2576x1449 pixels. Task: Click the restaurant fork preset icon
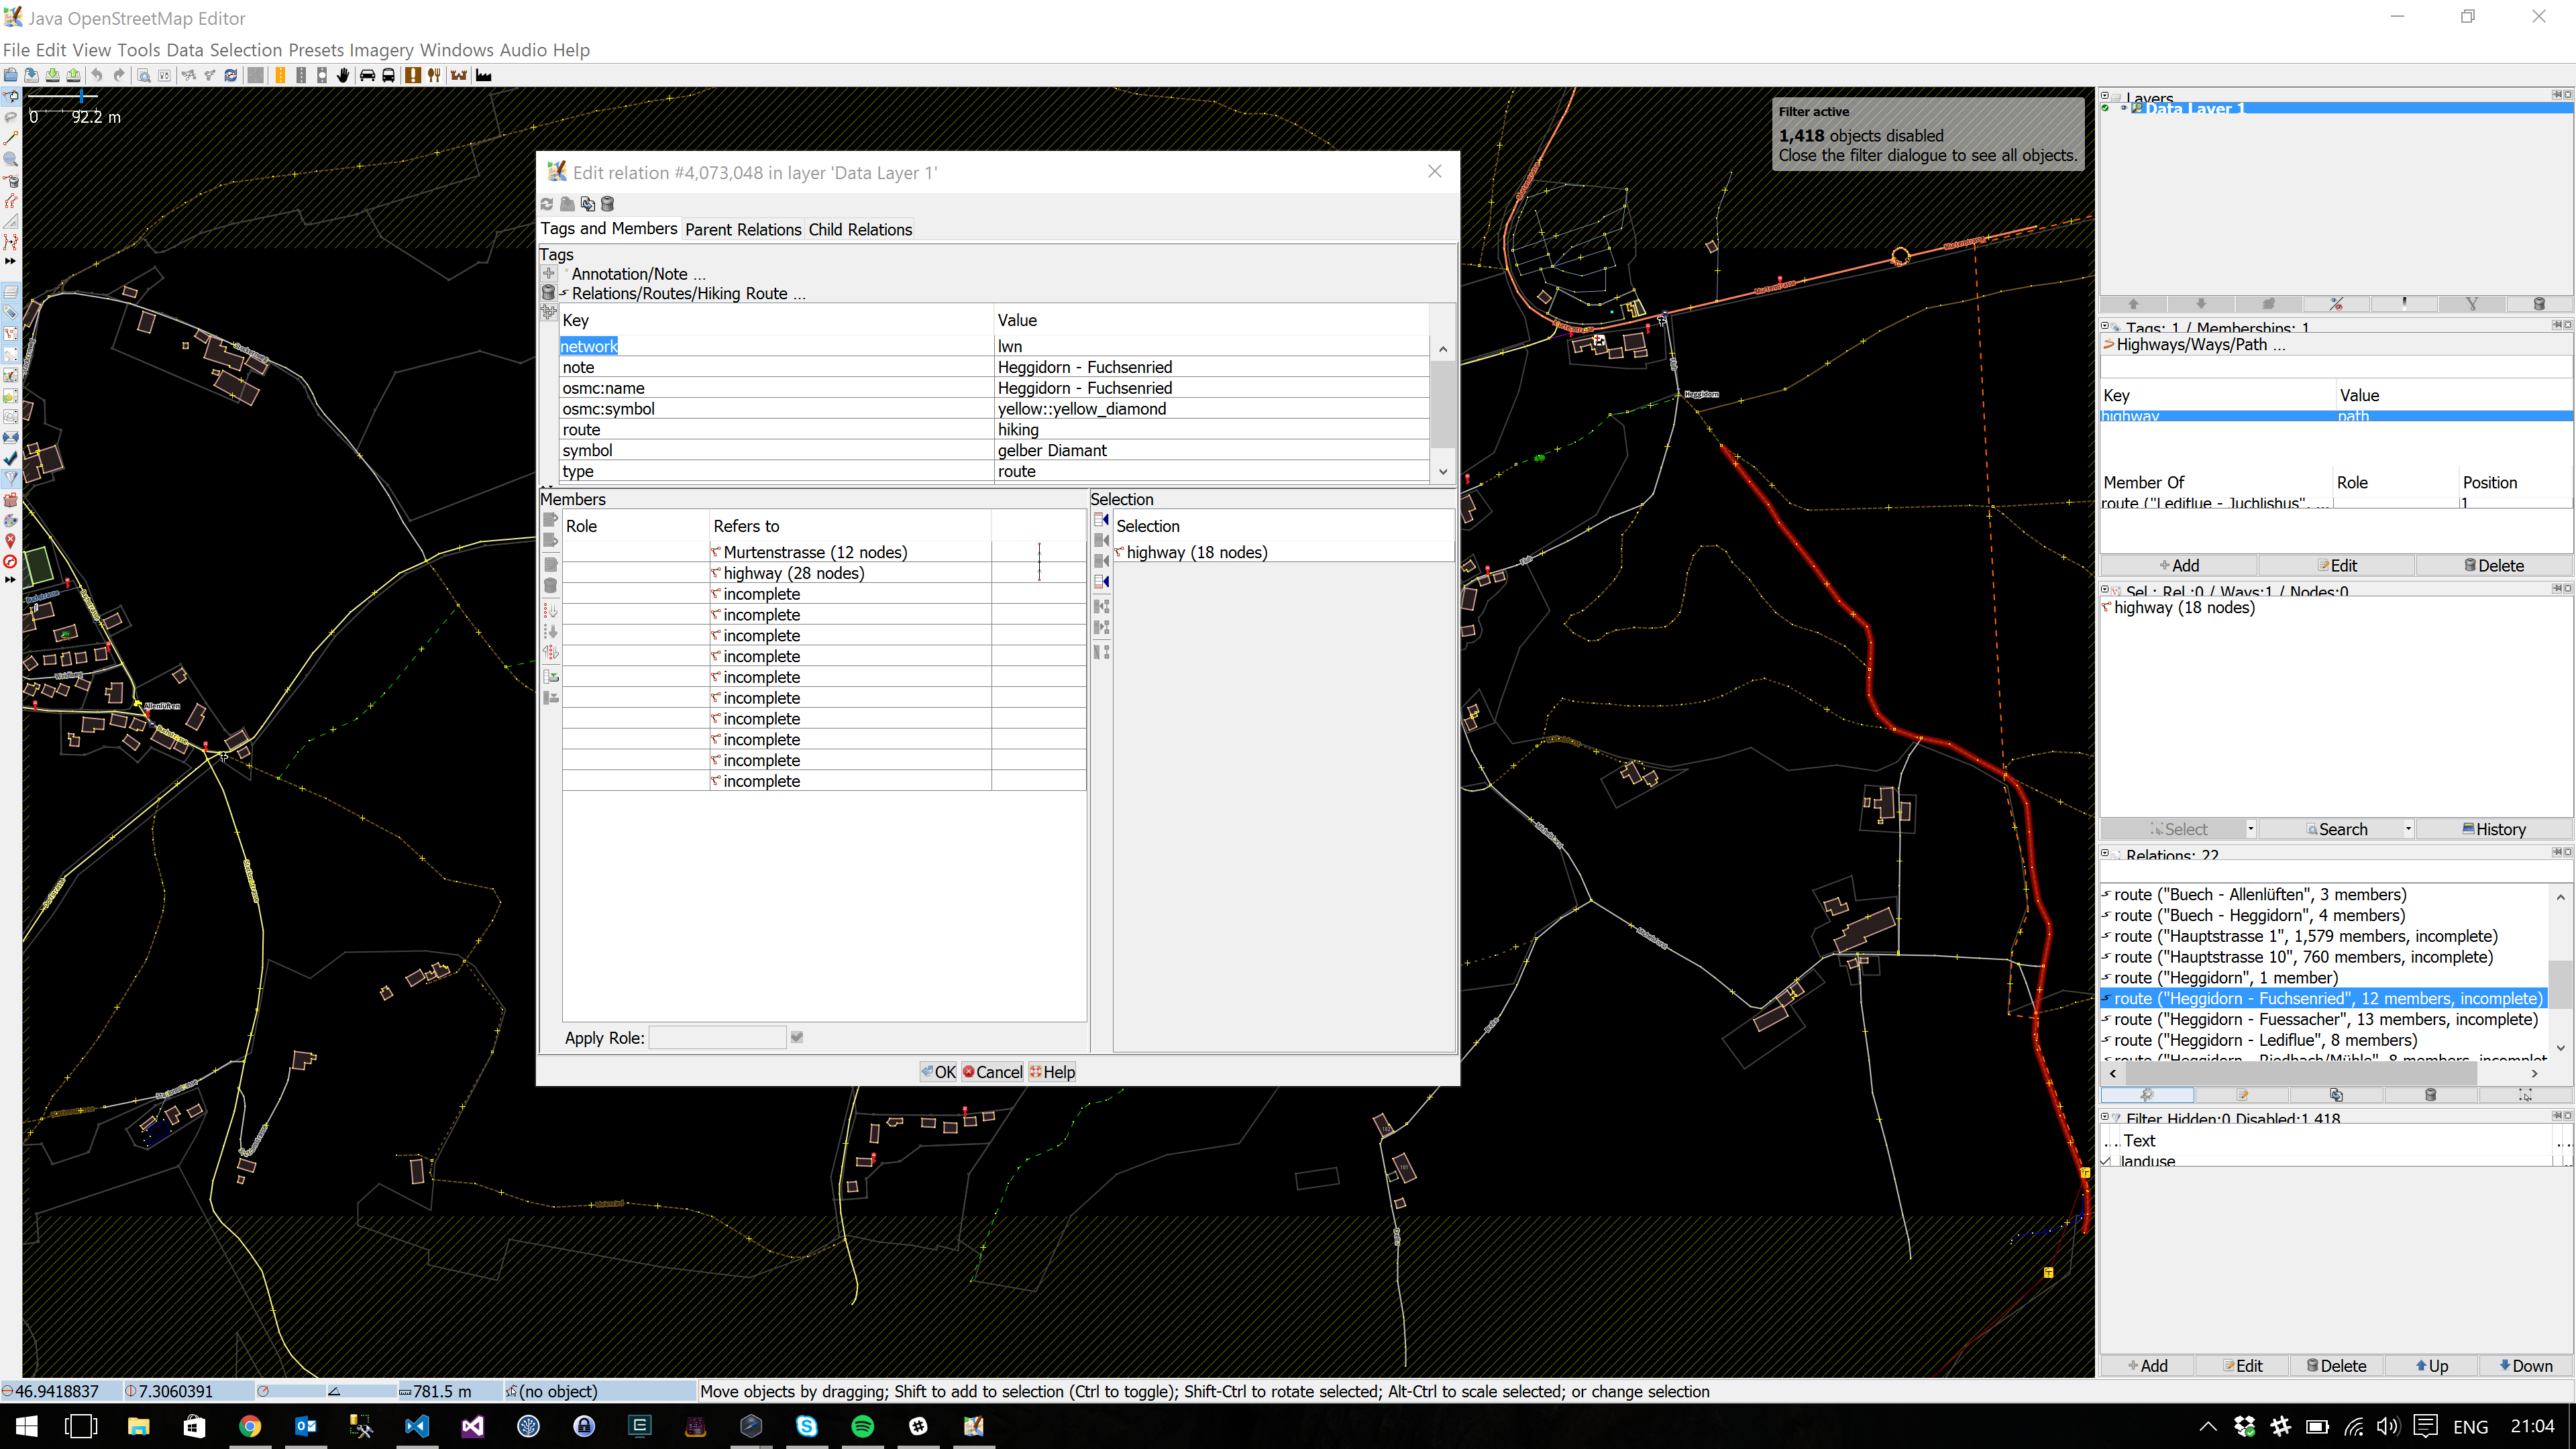coord(434,76)
